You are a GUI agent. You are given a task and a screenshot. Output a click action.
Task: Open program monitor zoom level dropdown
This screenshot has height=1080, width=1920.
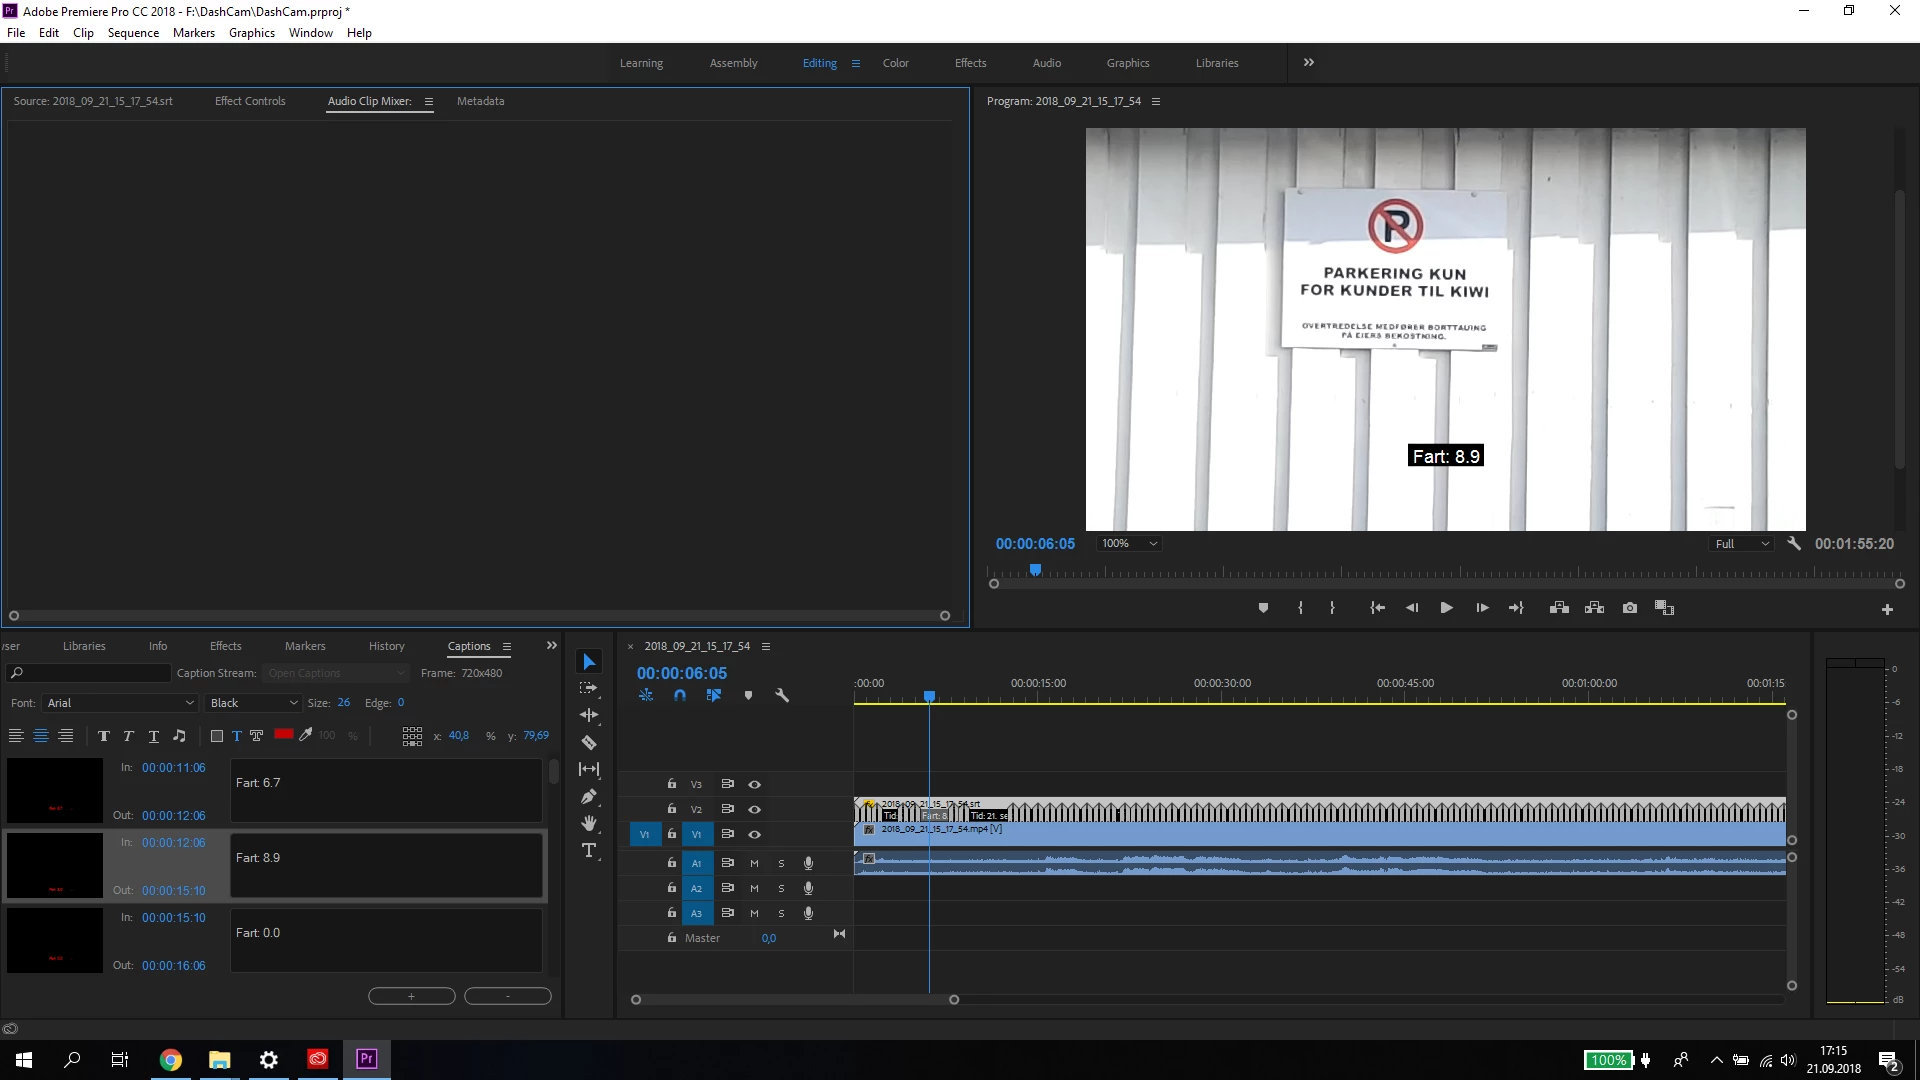[1129, 544]
